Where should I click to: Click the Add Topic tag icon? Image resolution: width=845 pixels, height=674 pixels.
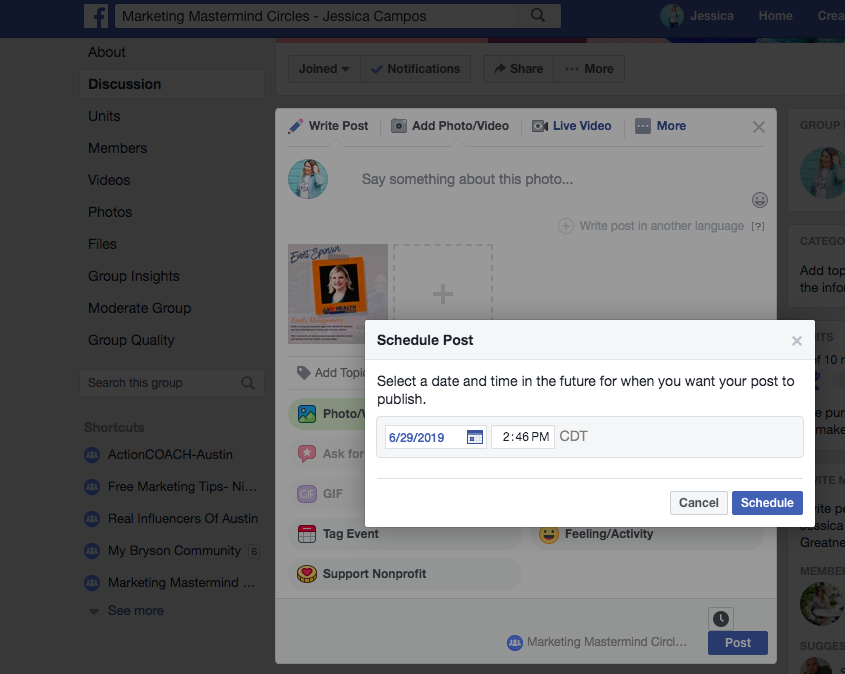point(303,373)
